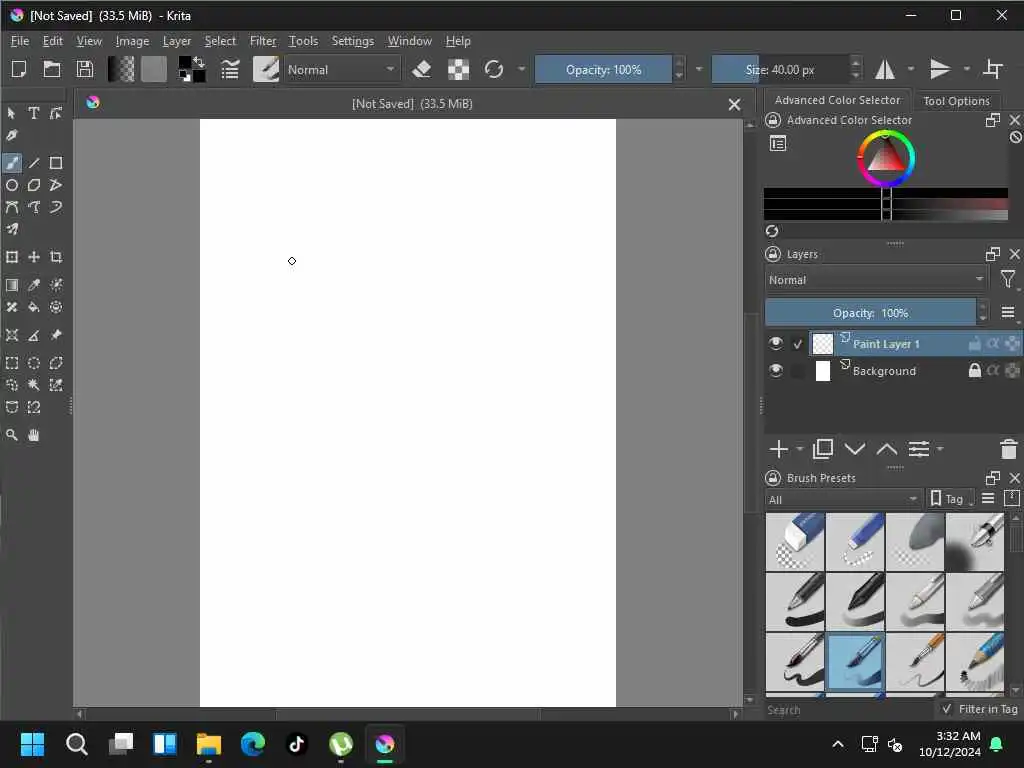Select the Pan hand tool
The height and width of the screenshot is (768, 1024).
click(34, 435)
